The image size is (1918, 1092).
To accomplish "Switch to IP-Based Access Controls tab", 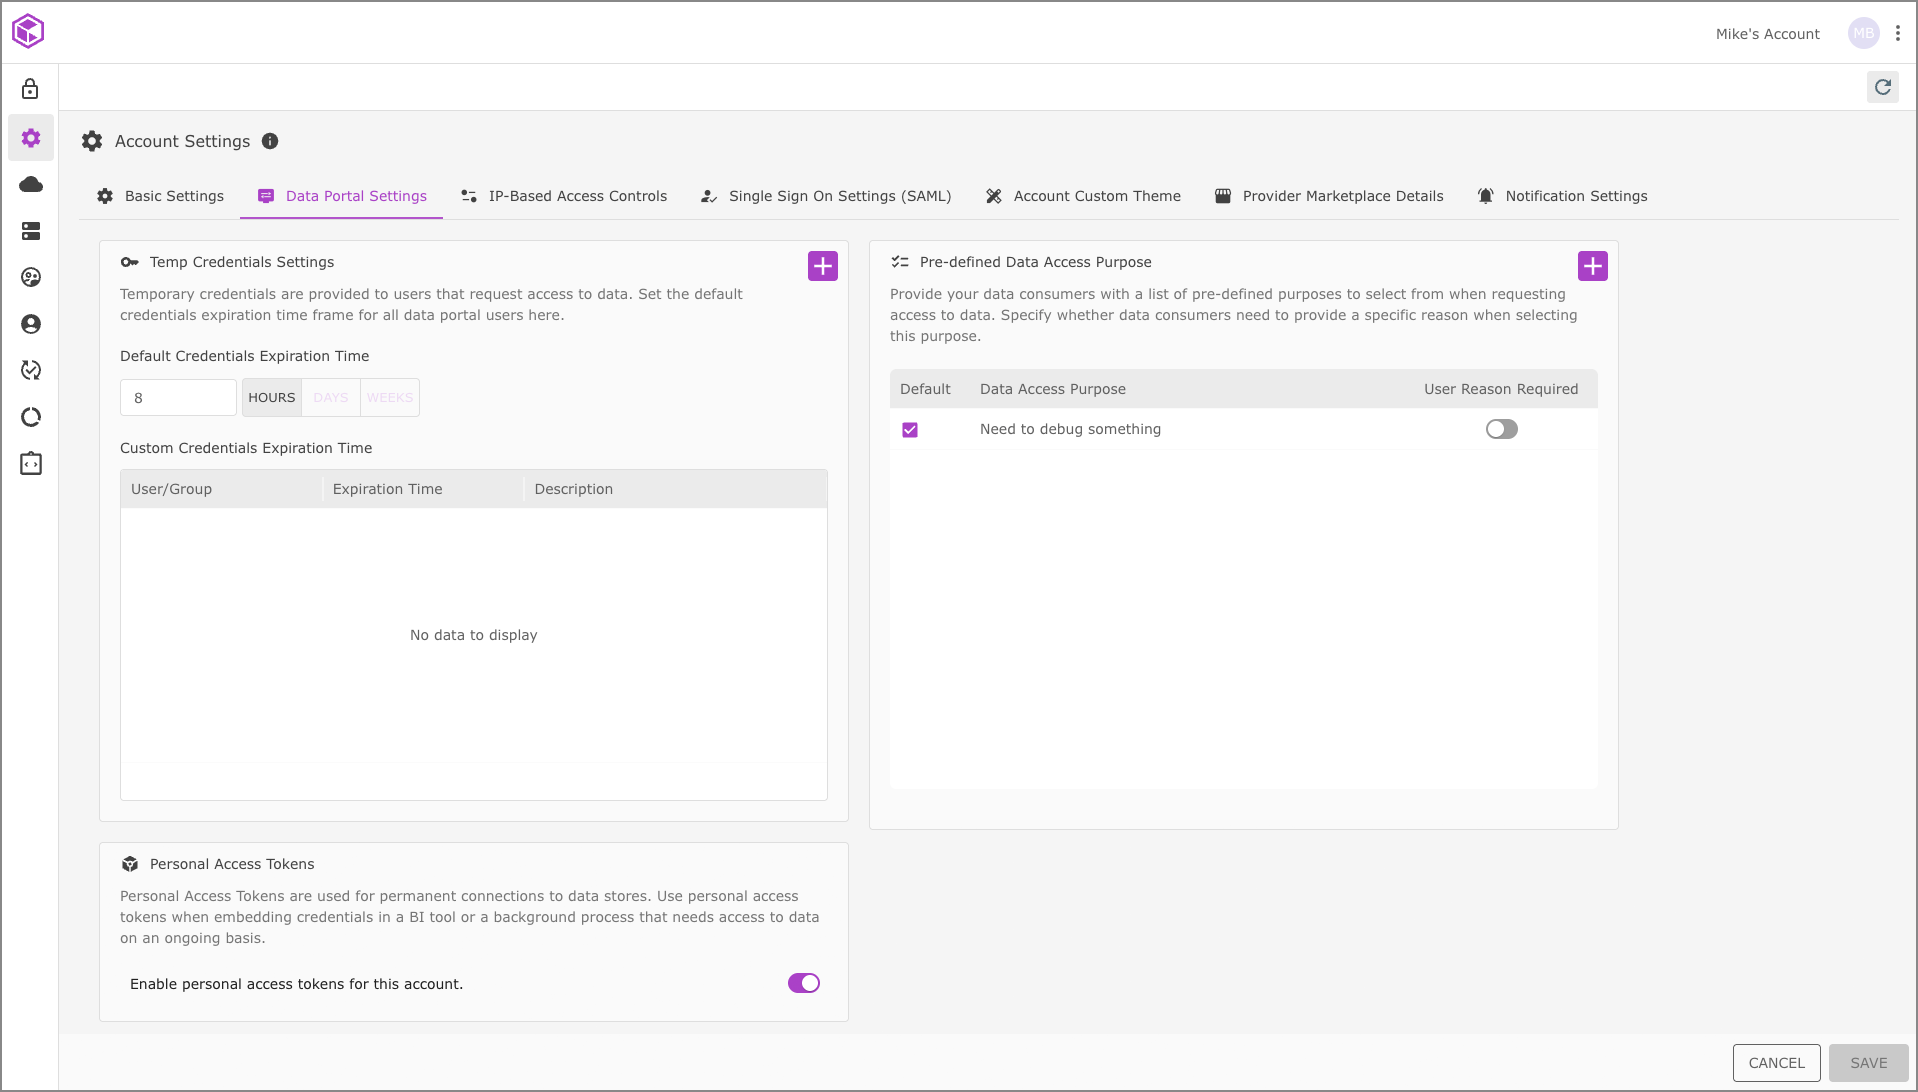I will tap(564, 196).
